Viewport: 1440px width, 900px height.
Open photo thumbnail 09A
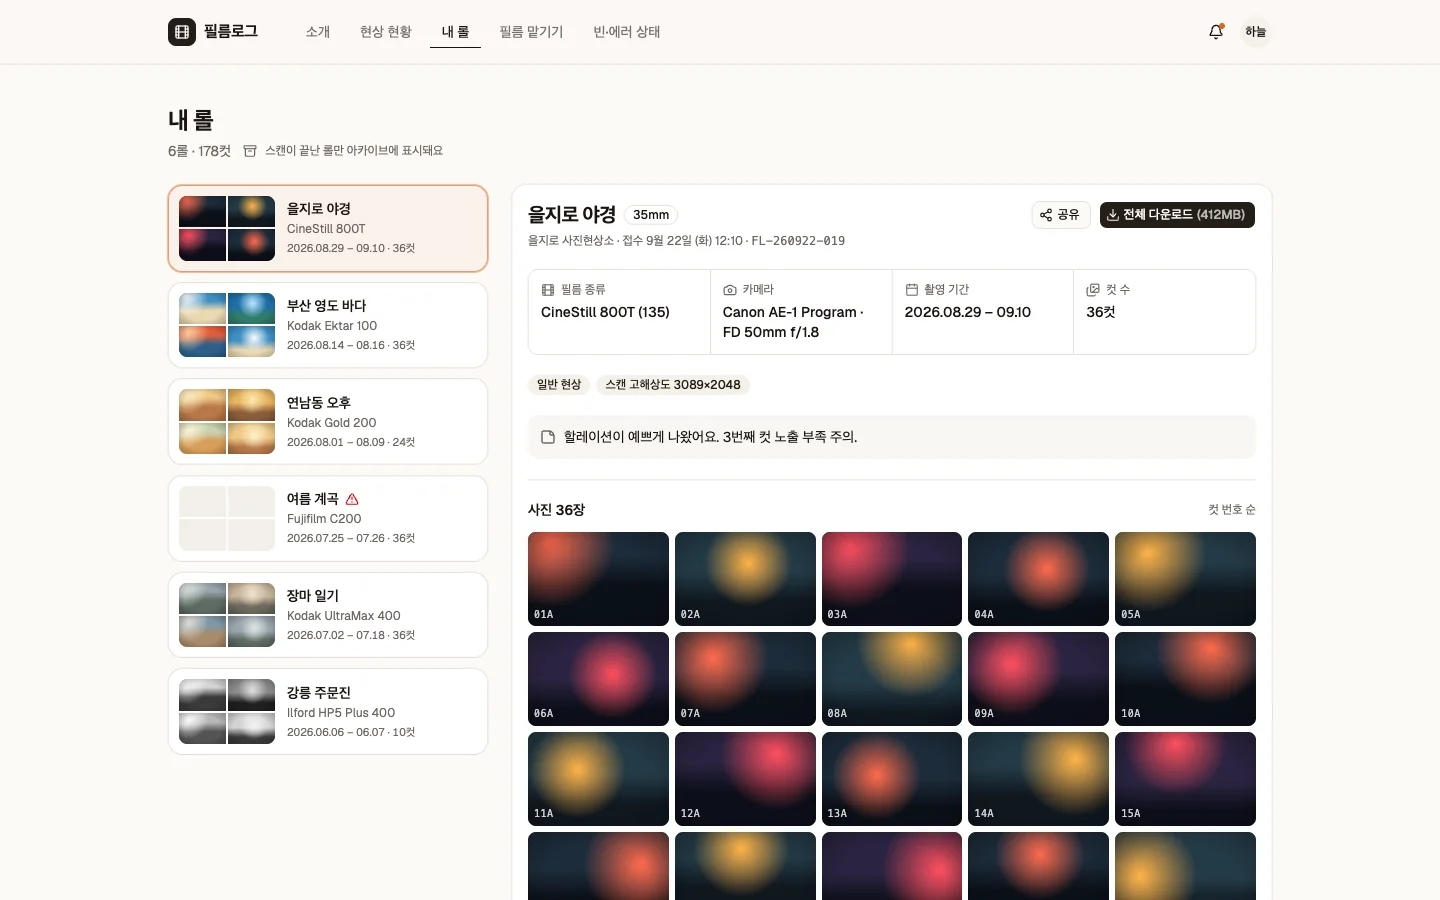(x=1038, y=679)
